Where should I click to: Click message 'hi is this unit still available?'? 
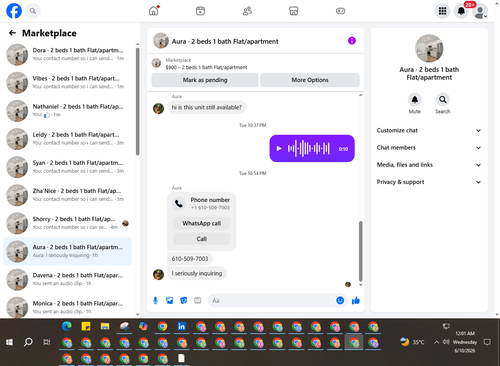tap(207, 107)
